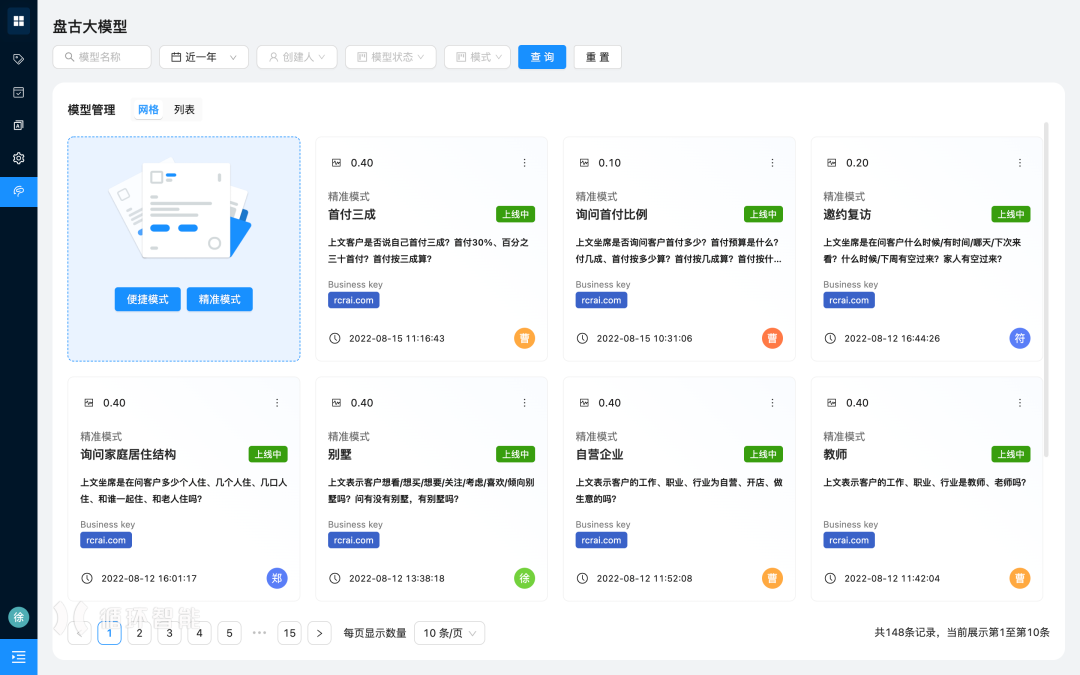Click the 符 avatar on 邀约复访 card

point(1020,338)
